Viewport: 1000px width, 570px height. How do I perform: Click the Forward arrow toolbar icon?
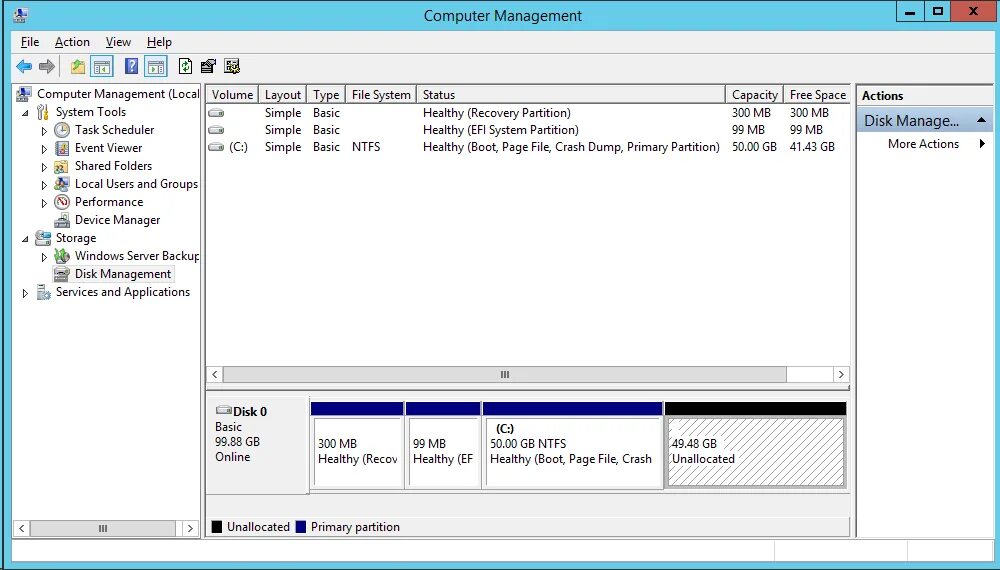47,66
